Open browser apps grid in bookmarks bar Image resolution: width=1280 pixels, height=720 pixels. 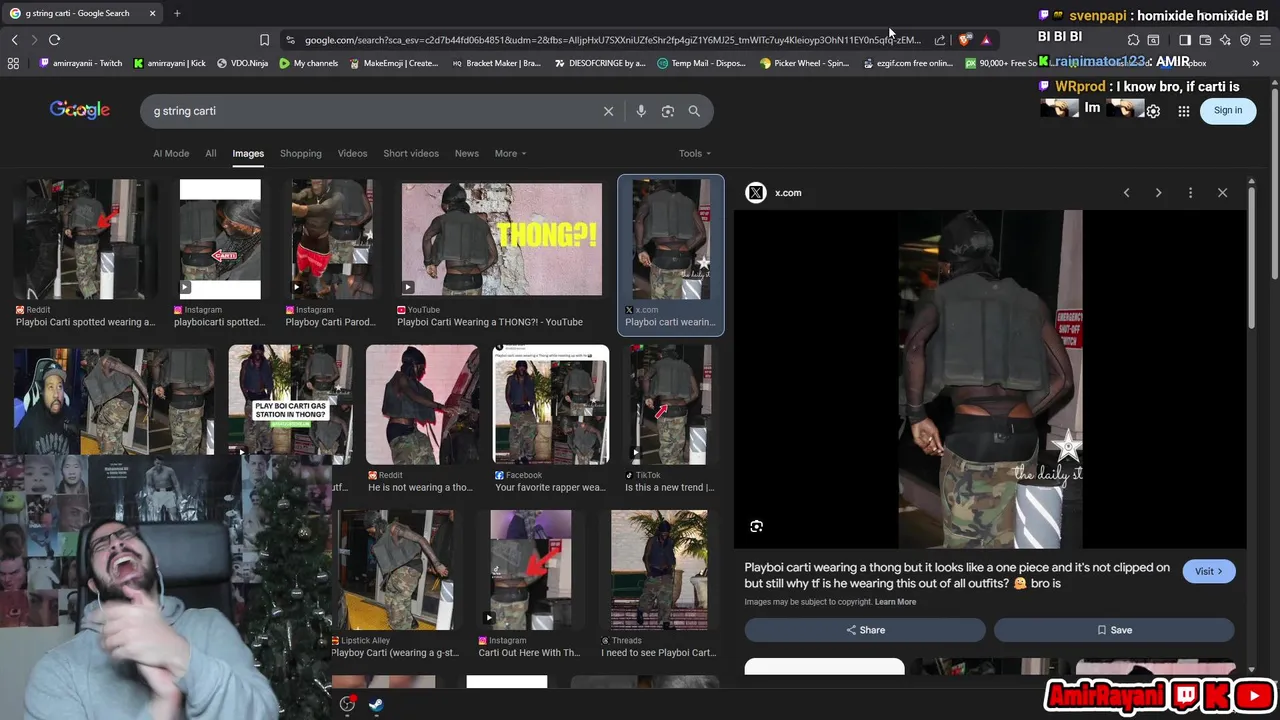click(13, 63)
